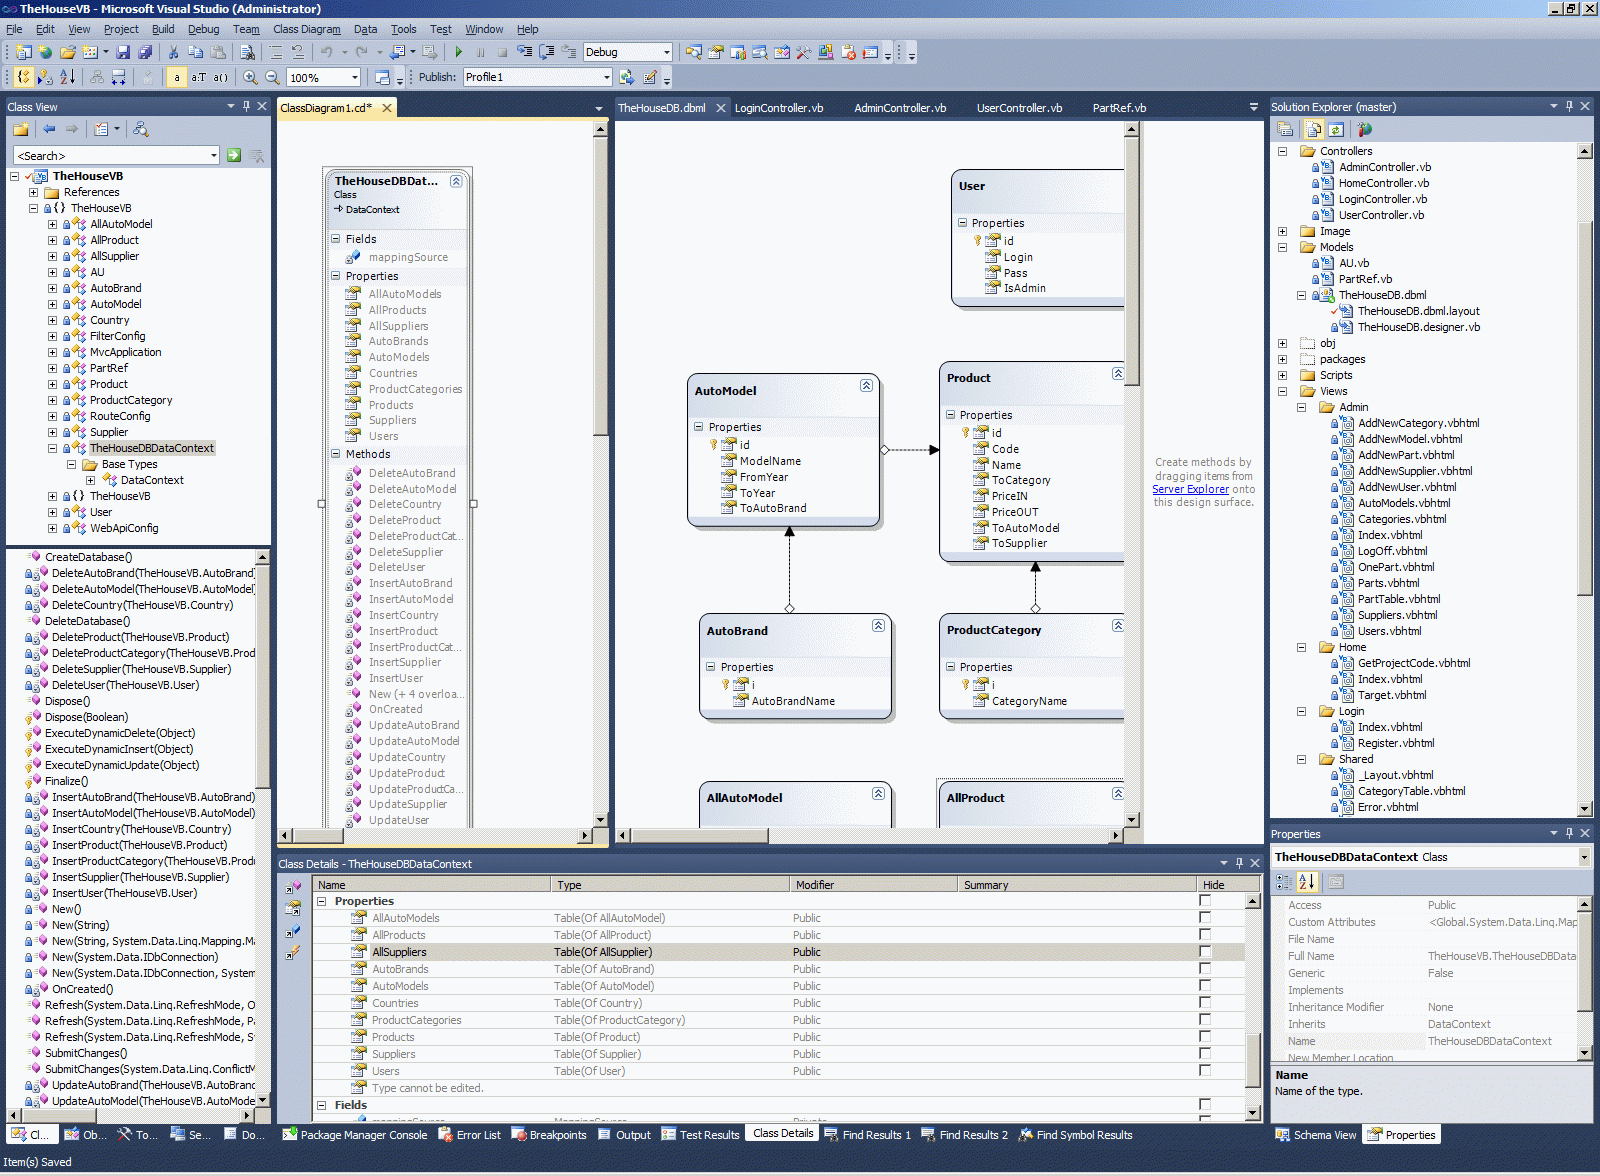The width and height of the screenshot is (1600, 1176).
Task: Click the DBML designer vertical scrollbar thumb
Action: 1132,260
